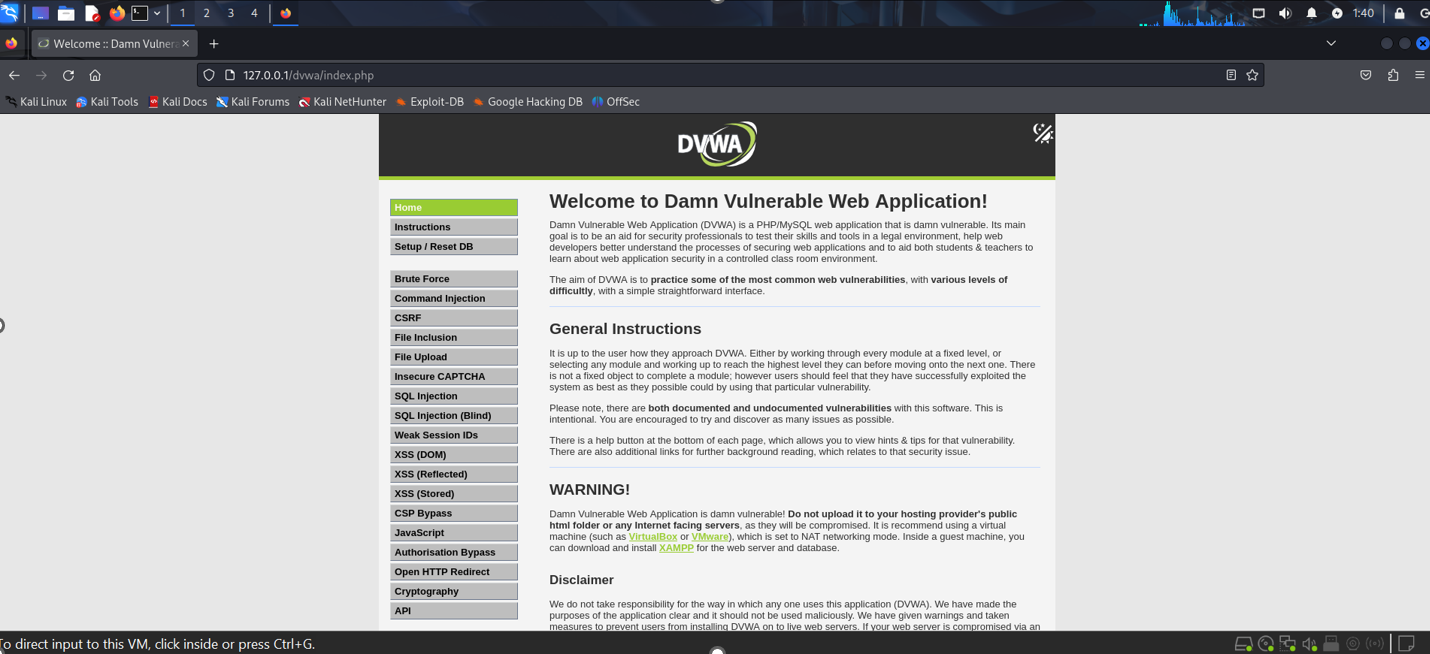Screen dimensions: 1430x654
Task: Select SQL Injection in the sidebar menu
Action: 453,396
